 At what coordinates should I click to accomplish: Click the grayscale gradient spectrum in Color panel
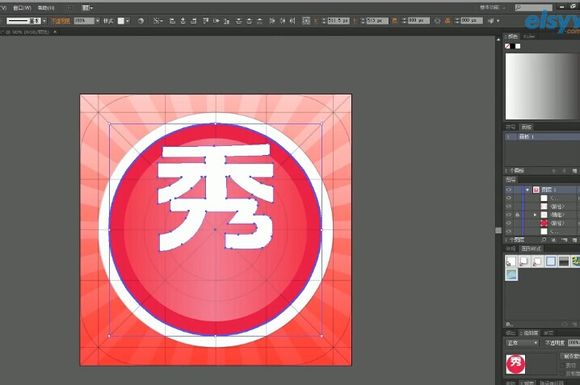click(x=543, y=86)
